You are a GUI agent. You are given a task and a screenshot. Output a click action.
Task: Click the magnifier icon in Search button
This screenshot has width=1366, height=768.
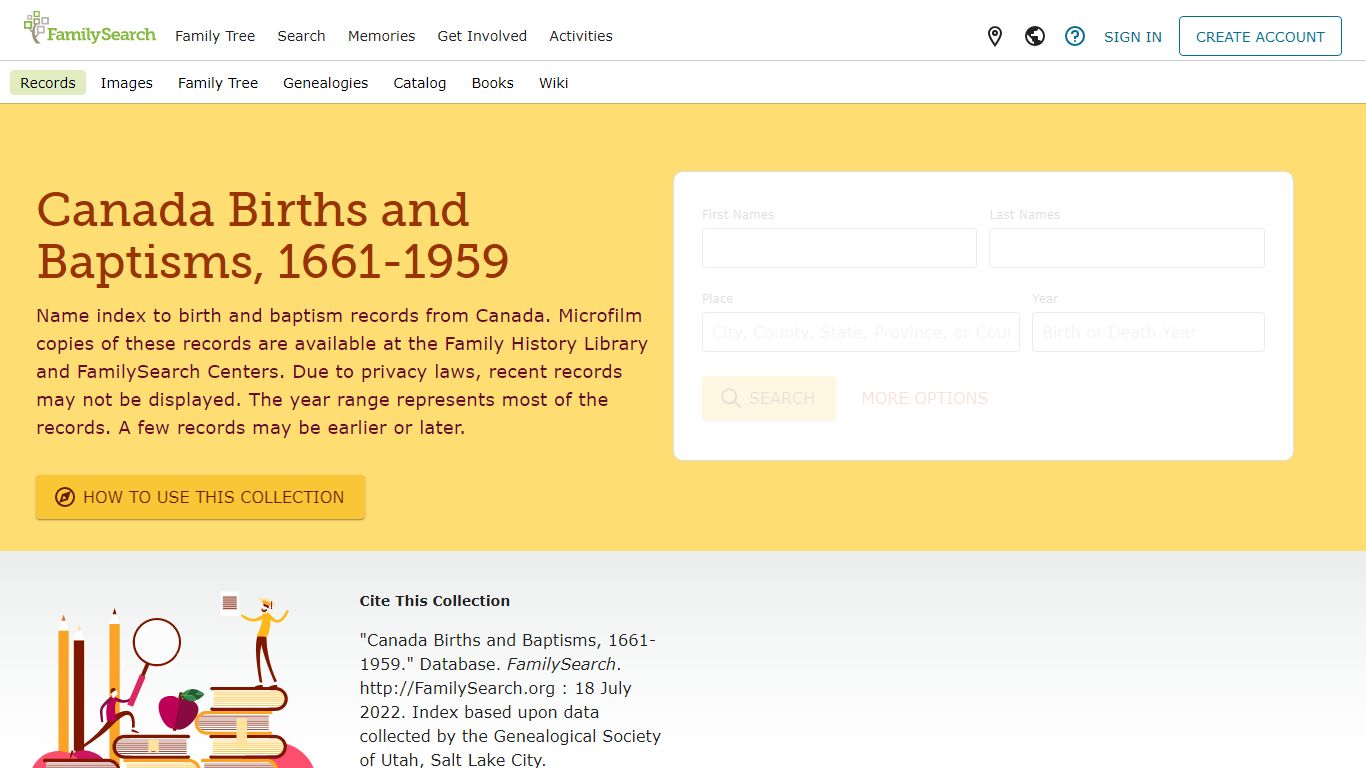click(x=731, y=398)
